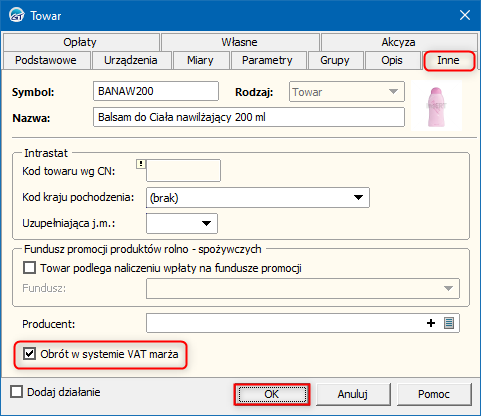The image size is (481, 416).
Task: Click the Anuluj button
Action: click(353, 394)
